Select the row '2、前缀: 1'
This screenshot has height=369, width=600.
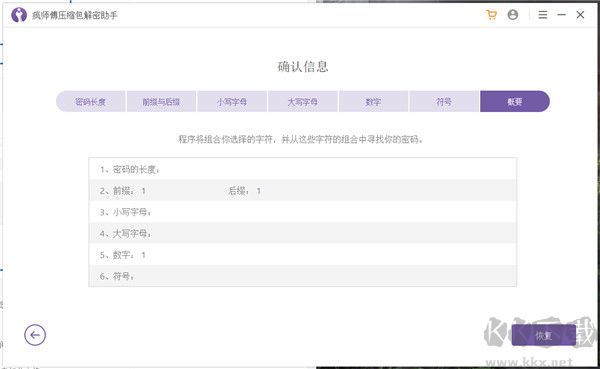click(x=303, y=191)
